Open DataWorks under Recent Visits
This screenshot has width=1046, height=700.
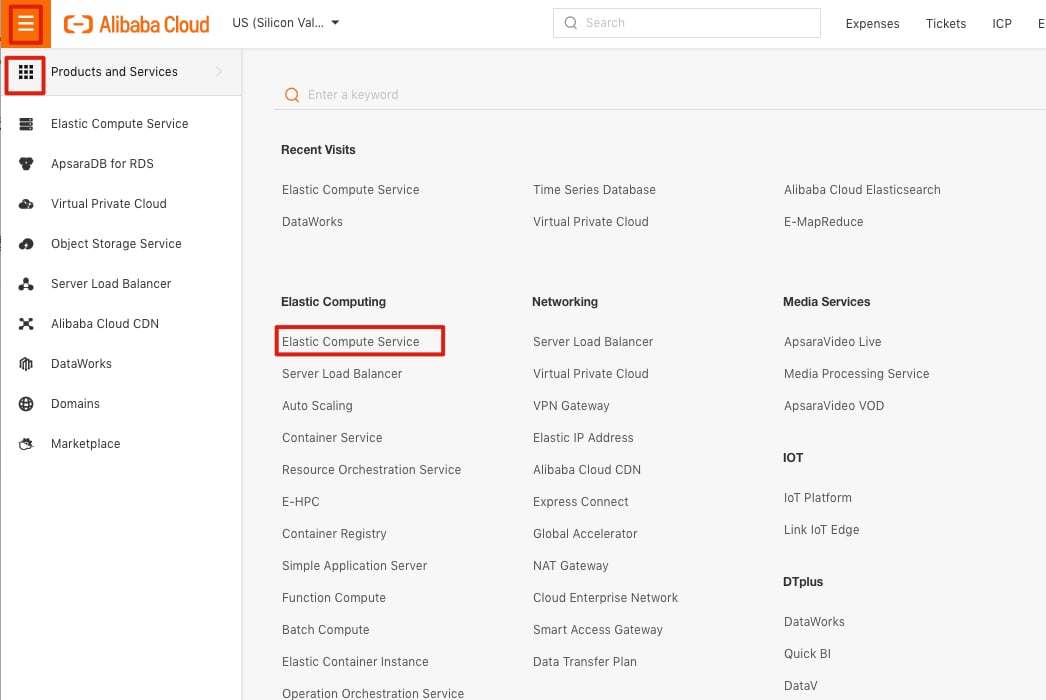[312, 222]
